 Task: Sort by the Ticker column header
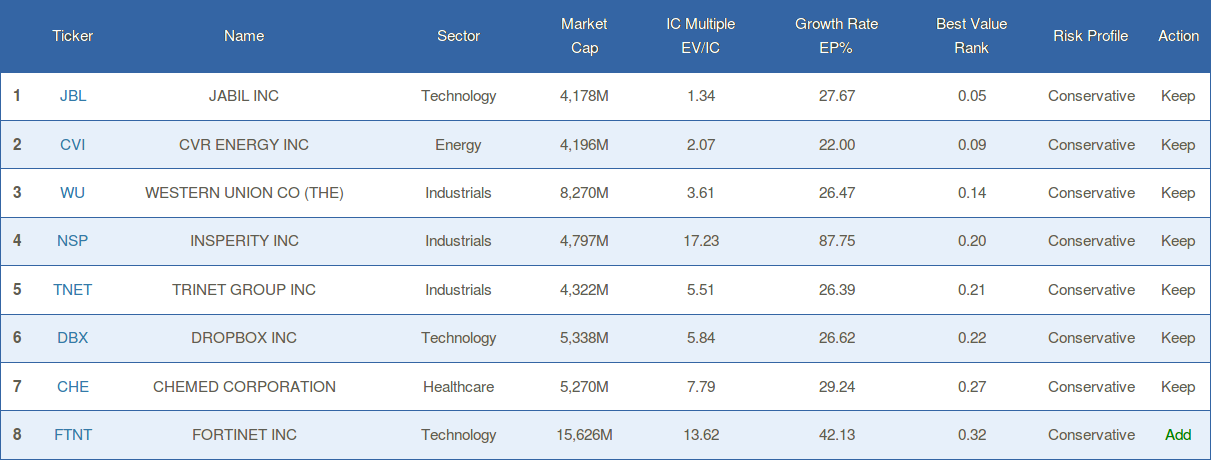[73, 36]
